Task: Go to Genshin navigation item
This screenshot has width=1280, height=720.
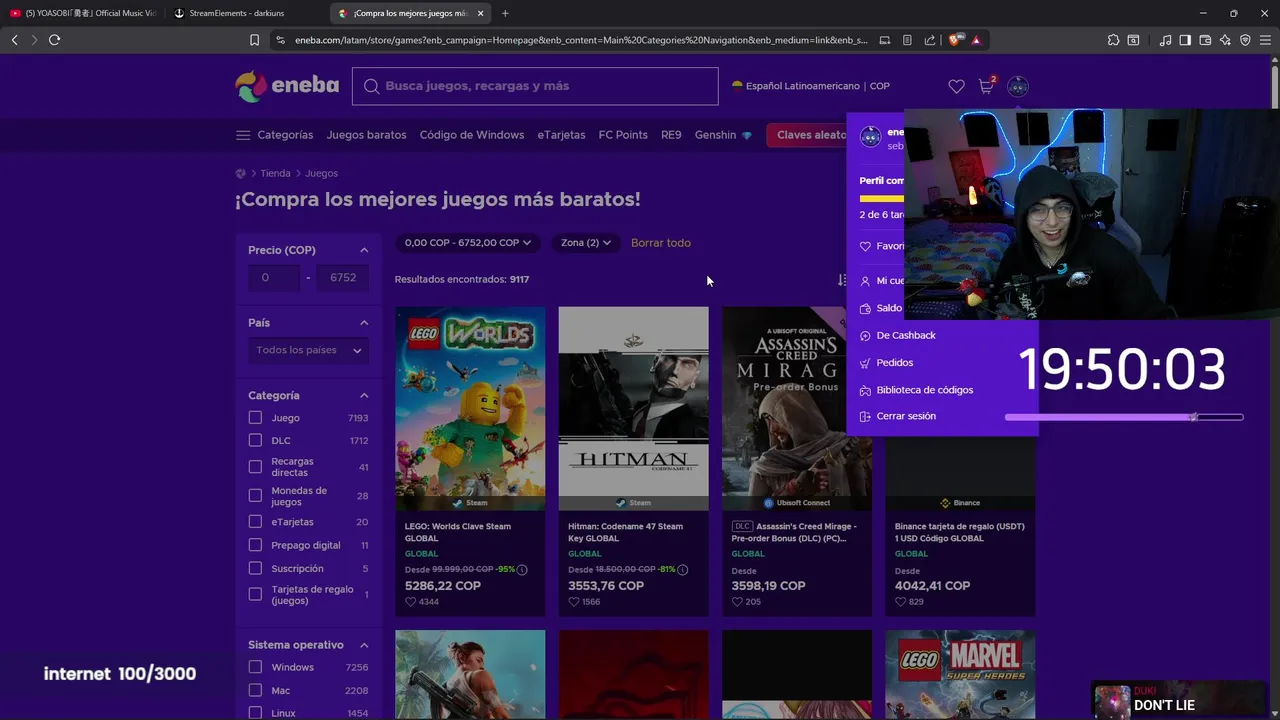Action: 723,135
